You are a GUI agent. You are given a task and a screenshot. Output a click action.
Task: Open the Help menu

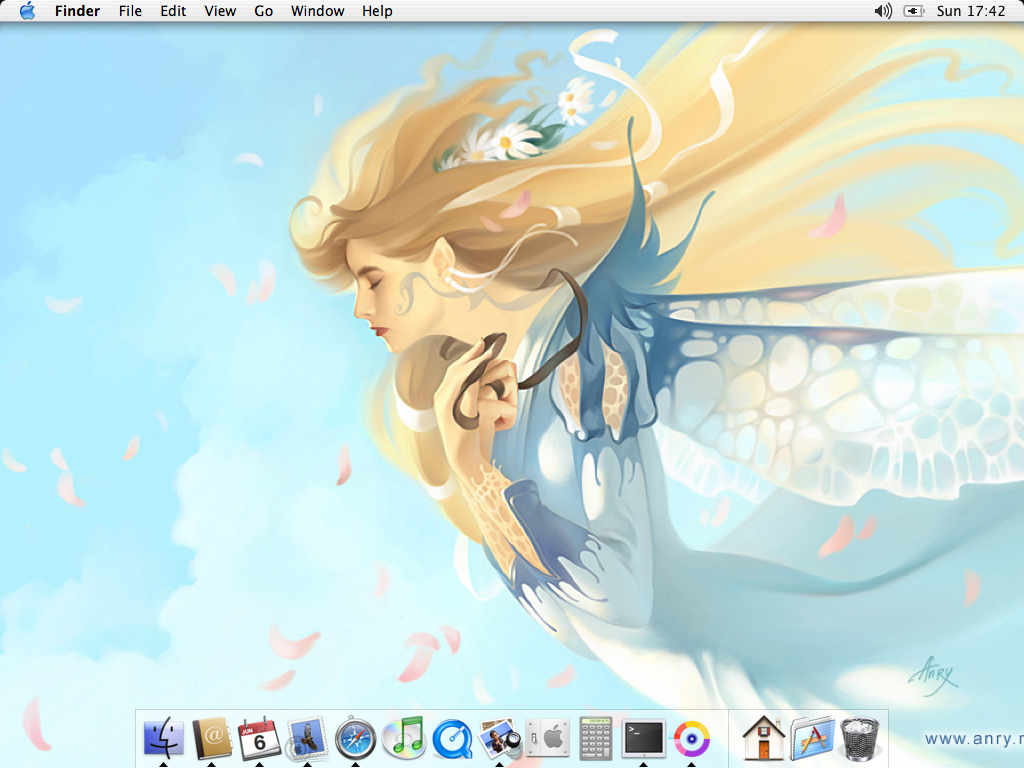[377, 11]
